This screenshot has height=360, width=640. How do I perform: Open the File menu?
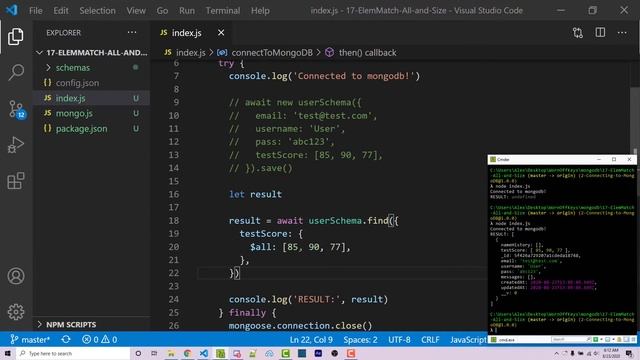point(36,10)
